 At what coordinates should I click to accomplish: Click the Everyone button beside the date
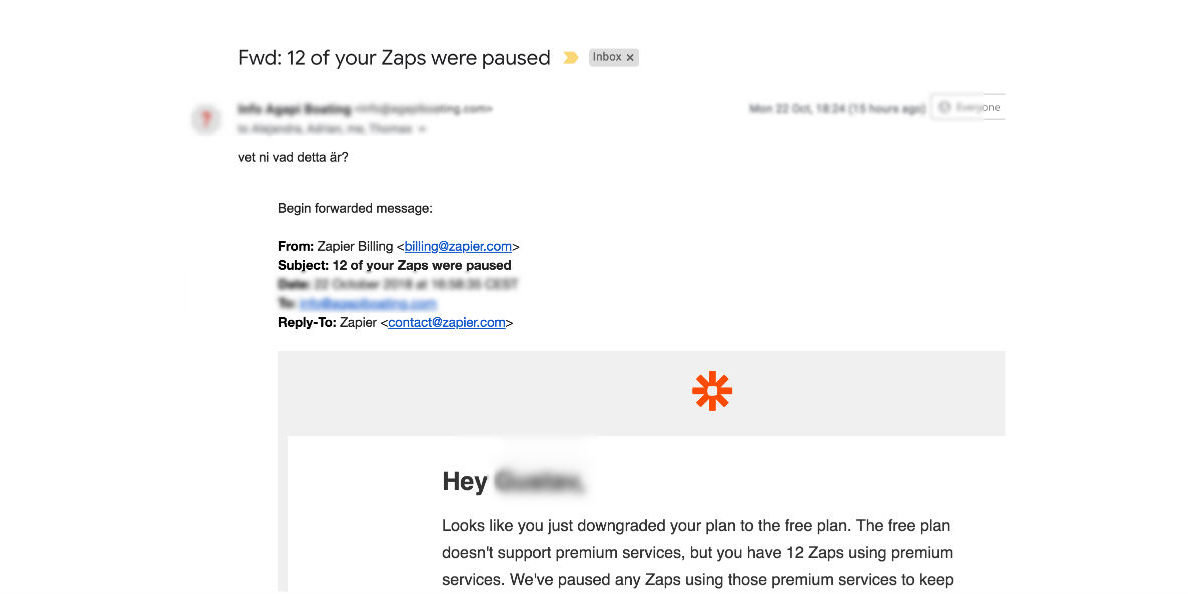(x=968, y=108)
